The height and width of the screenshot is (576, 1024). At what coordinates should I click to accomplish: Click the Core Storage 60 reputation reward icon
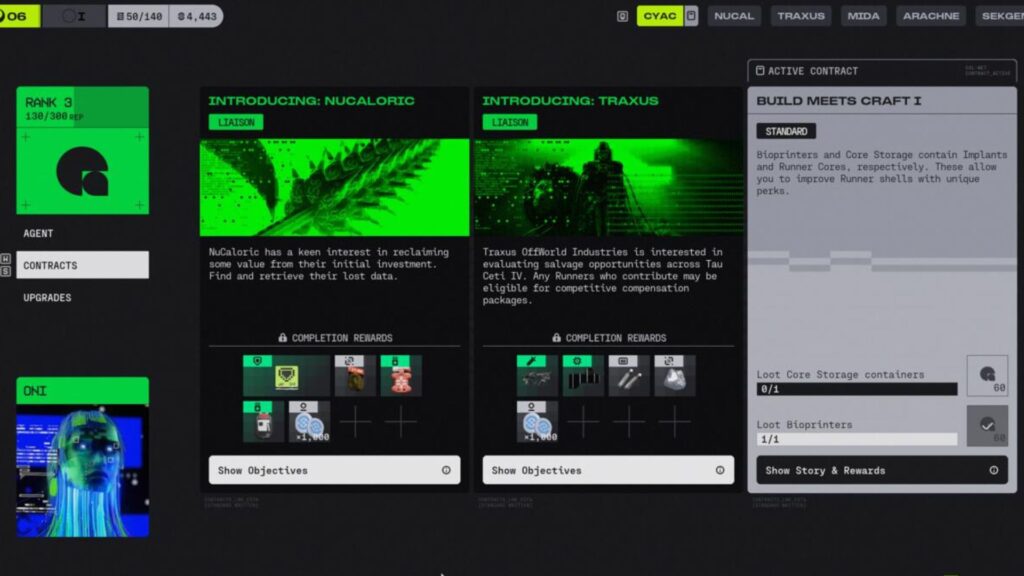[987, 376]
